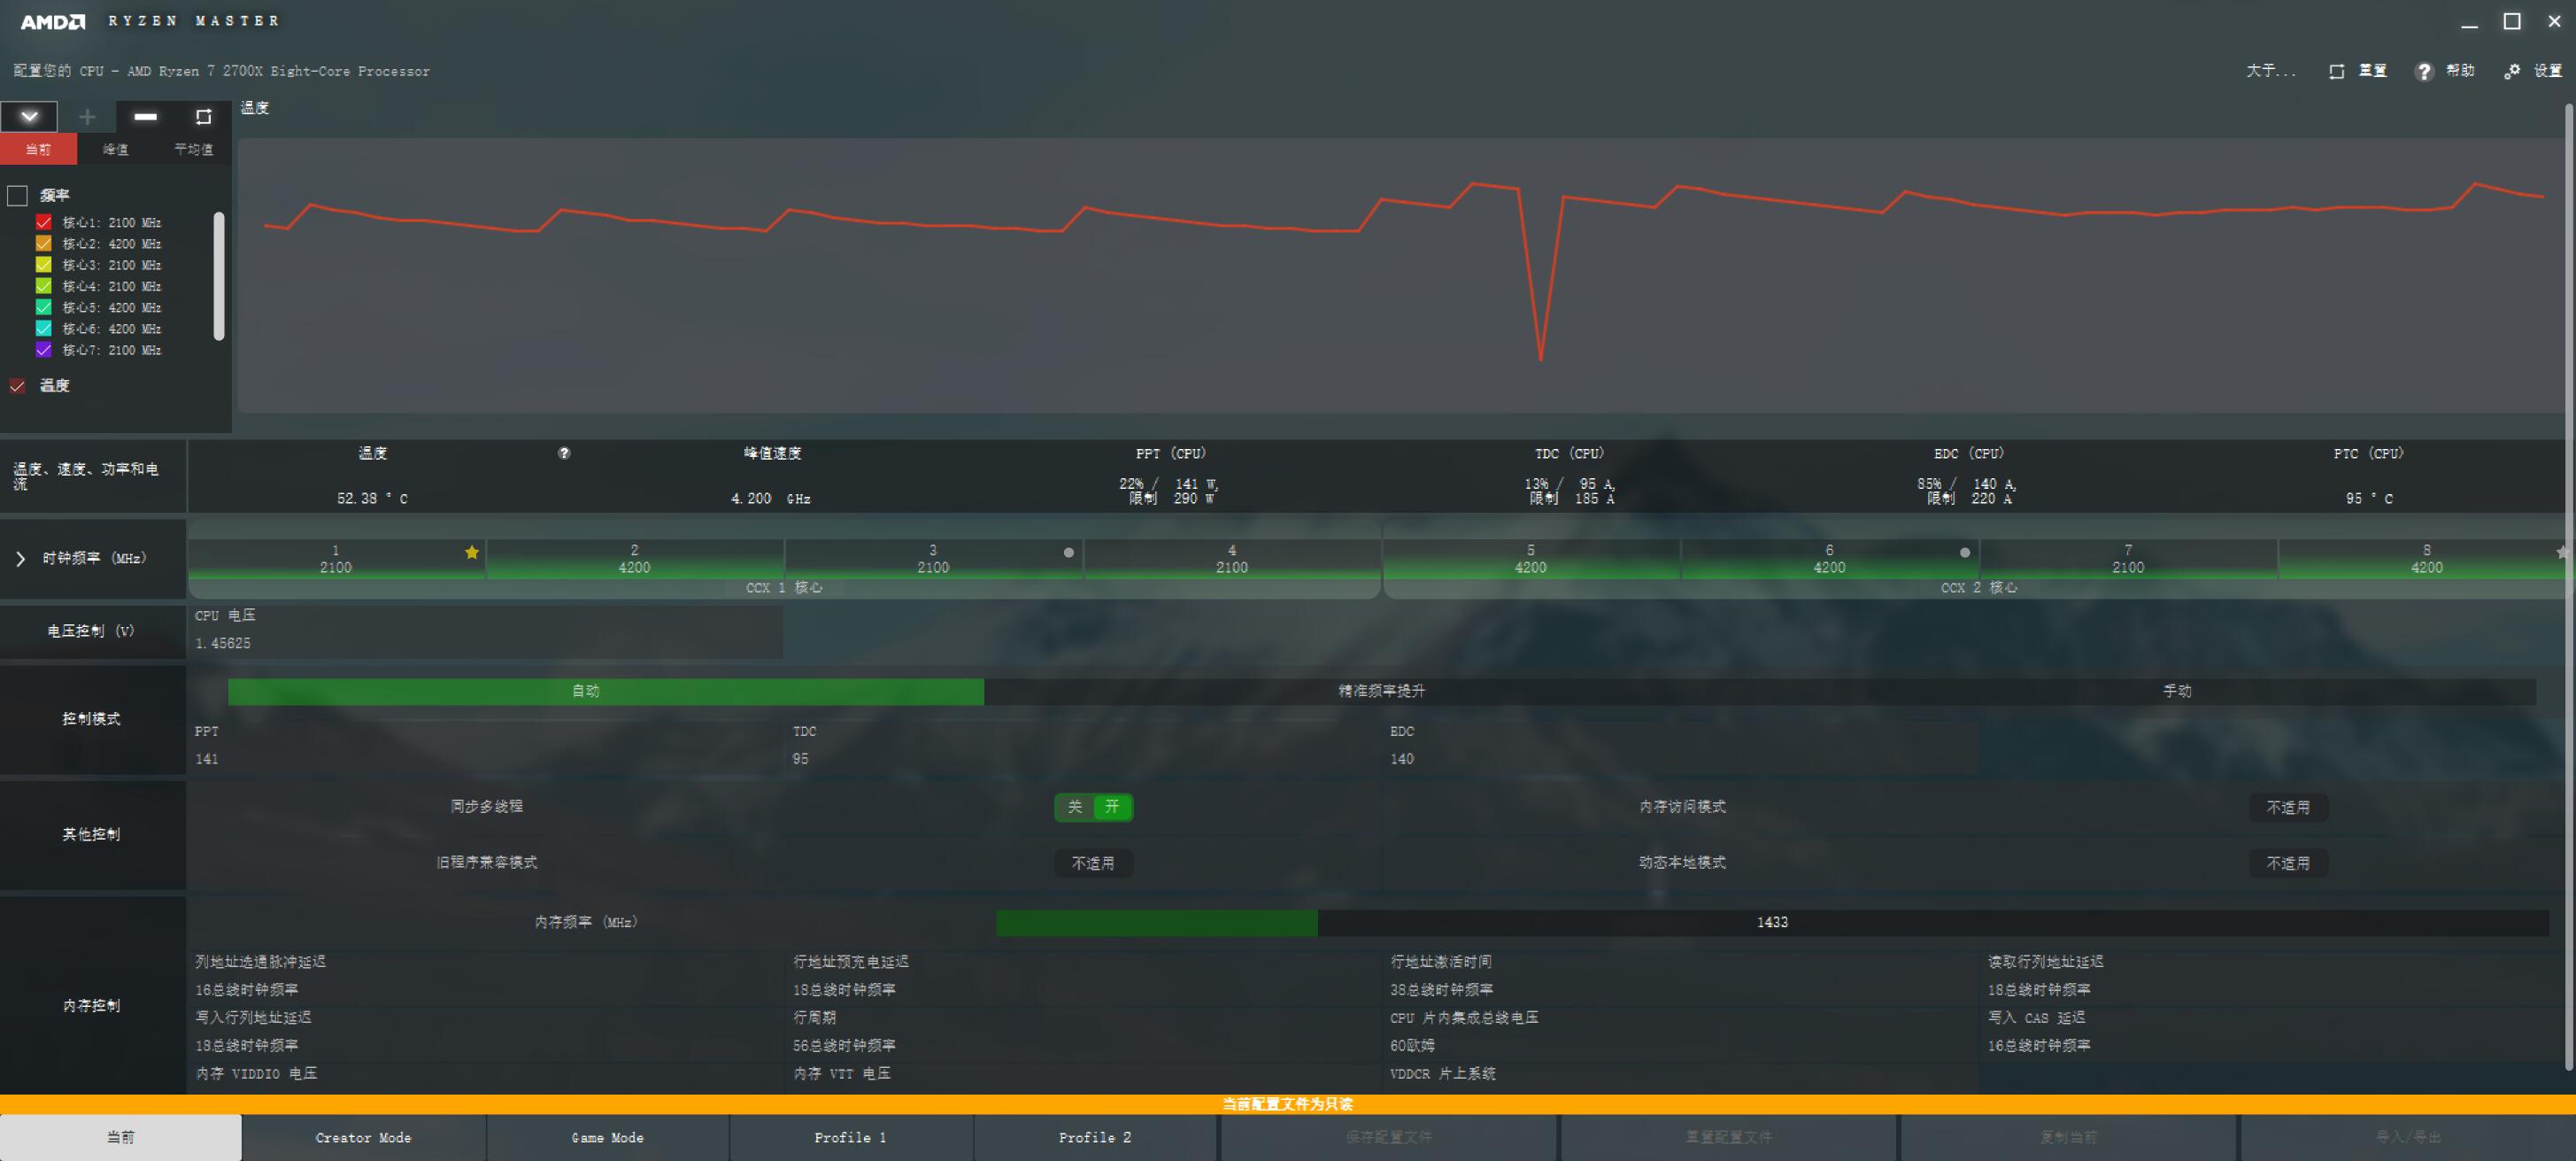2576x1161 pixels.
Task: Click the minus icon above the legend
Action: pyautogui.click(x=145, y=117)
